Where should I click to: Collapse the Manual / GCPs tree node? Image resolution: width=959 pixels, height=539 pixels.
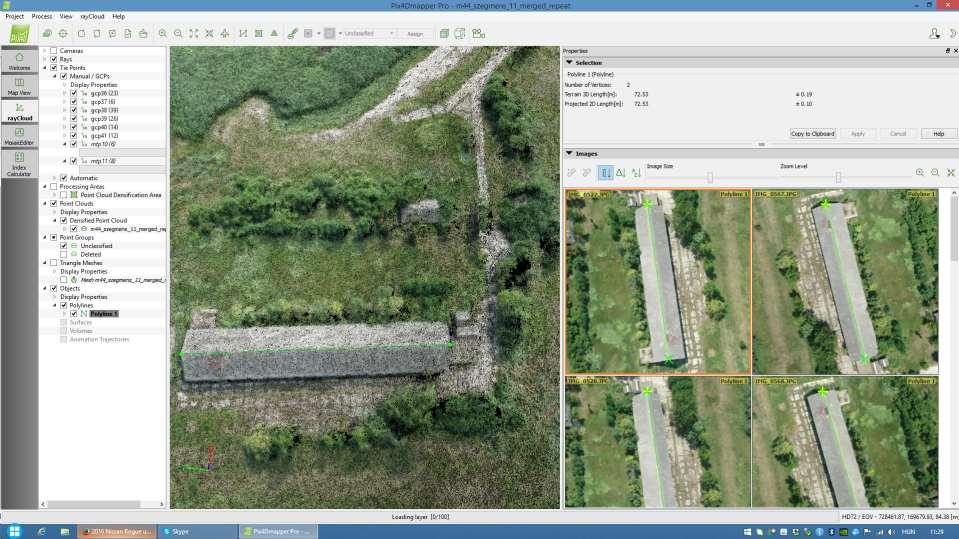54,76
